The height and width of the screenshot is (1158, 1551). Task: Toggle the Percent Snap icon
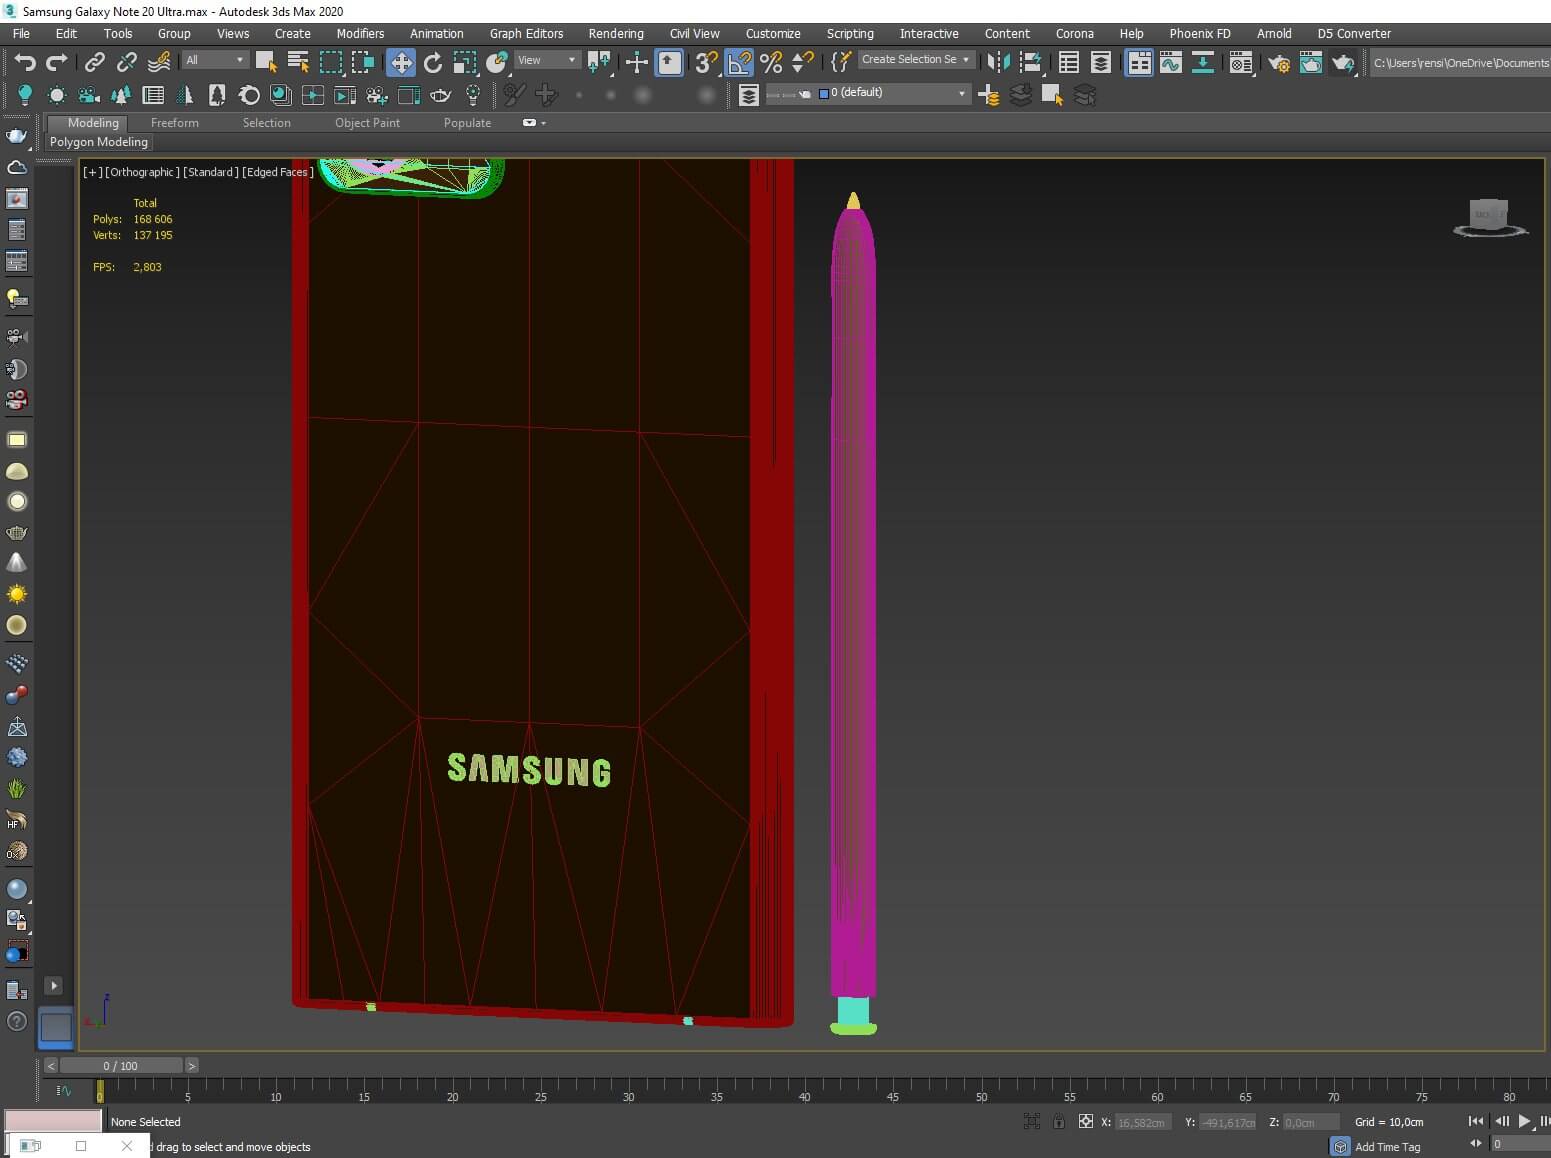click(771, 63)
